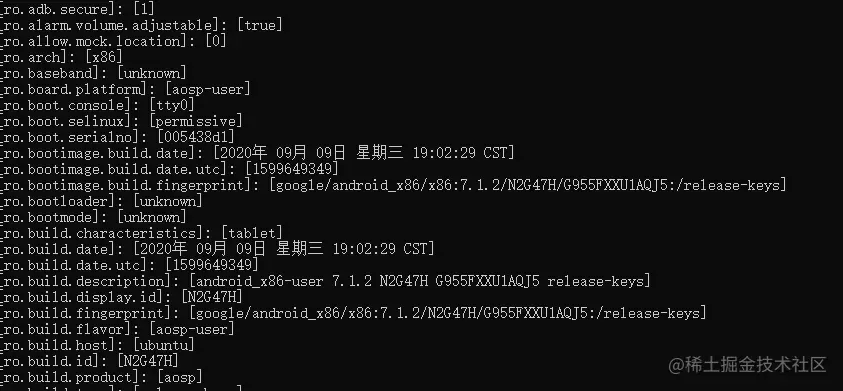Click the ro.build.description text

point(420,281)
